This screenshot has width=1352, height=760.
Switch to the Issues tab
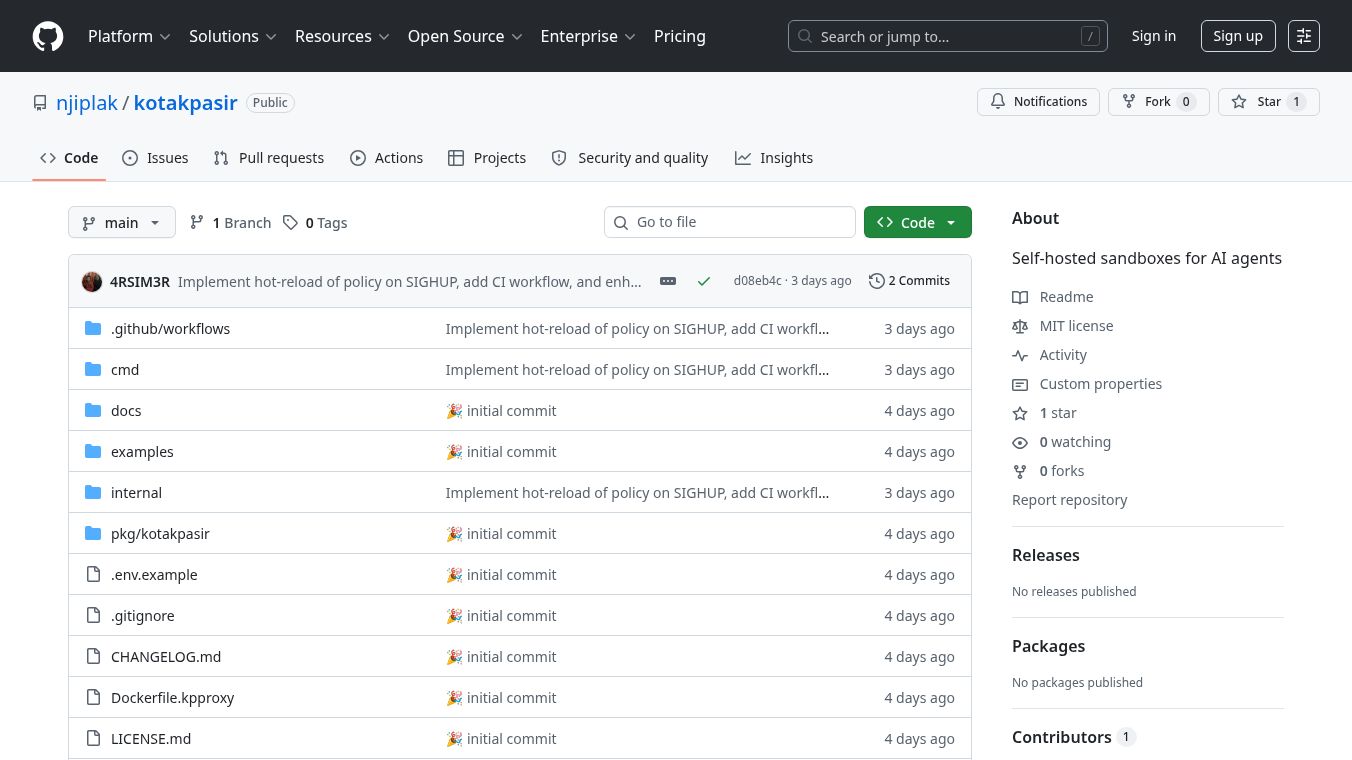(x=155, y=158)
